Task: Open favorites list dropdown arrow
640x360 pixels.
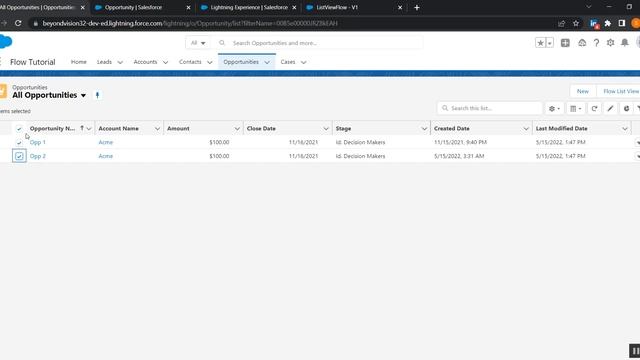Action: coord(550,43)
